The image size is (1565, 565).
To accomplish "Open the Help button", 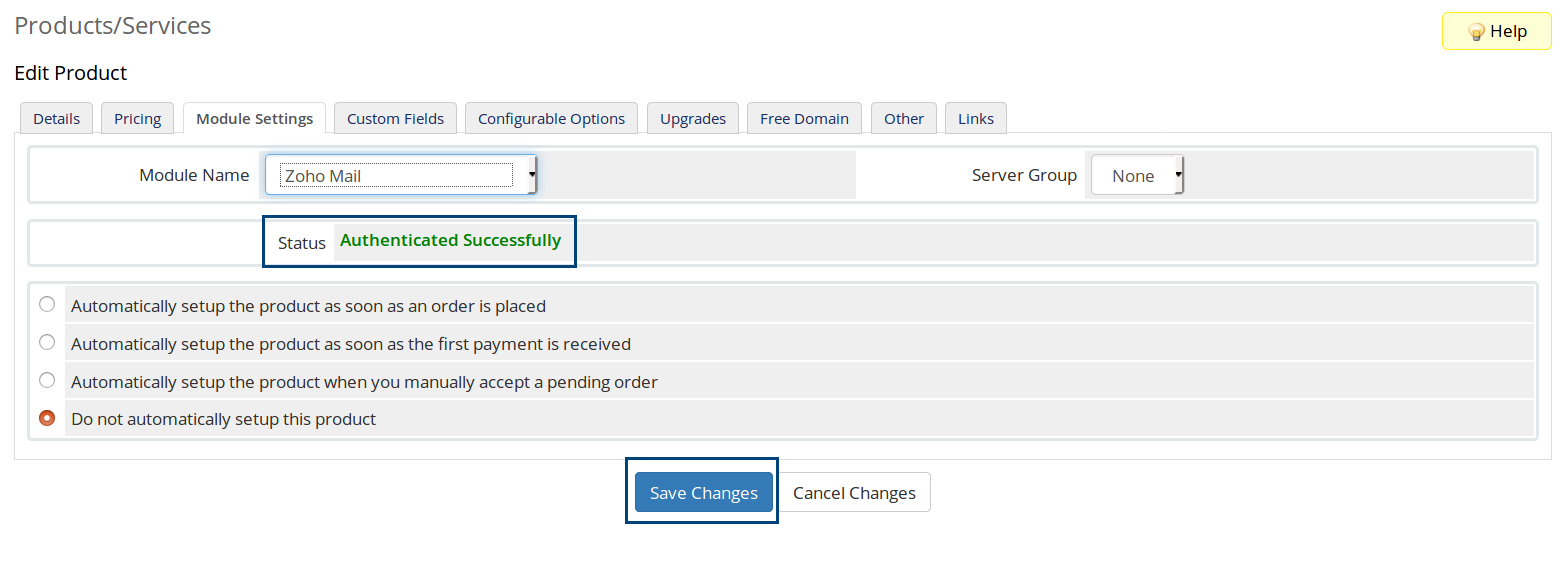I will [x=1496, y=31].
